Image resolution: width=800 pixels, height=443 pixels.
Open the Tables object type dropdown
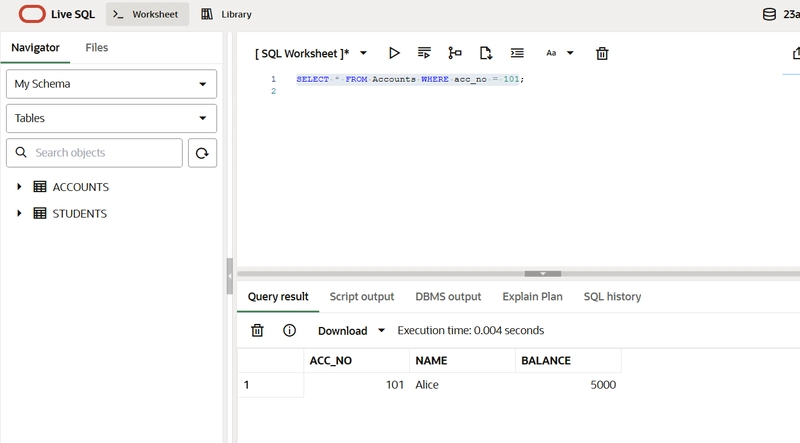tap(111, 118)
